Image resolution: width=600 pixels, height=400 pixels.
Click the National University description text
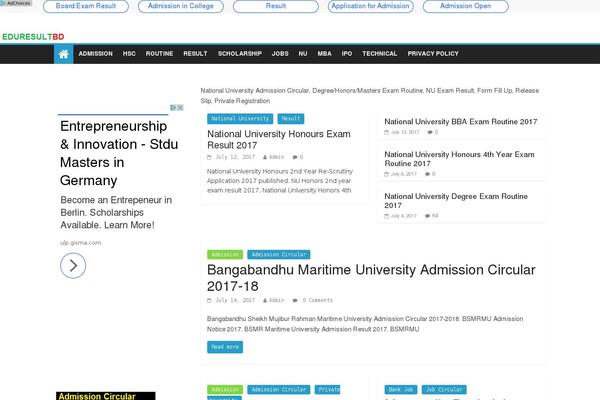tap(370, 96)
